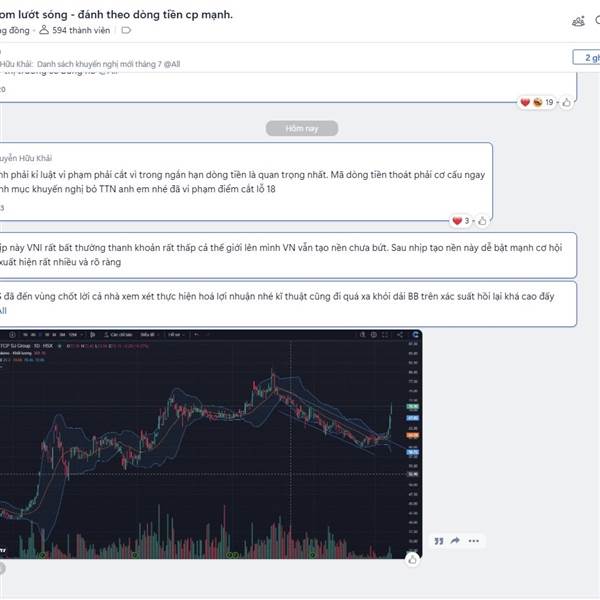The image size is (600, 600).
Task: Like the chart image with thumbs-up
Action: 412,560
